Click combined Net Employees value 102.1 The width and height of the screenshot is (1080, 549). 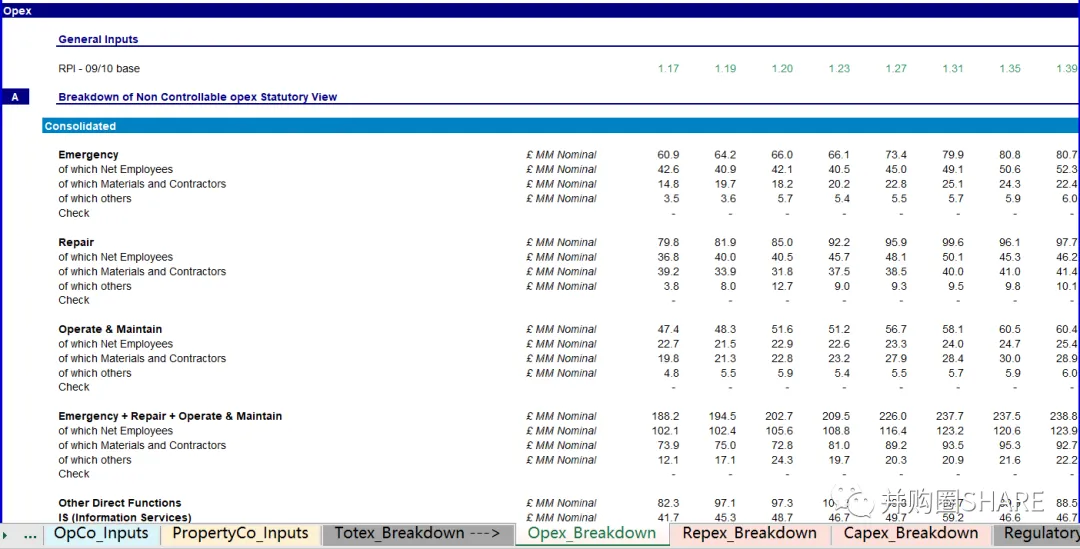click(665, 431)
